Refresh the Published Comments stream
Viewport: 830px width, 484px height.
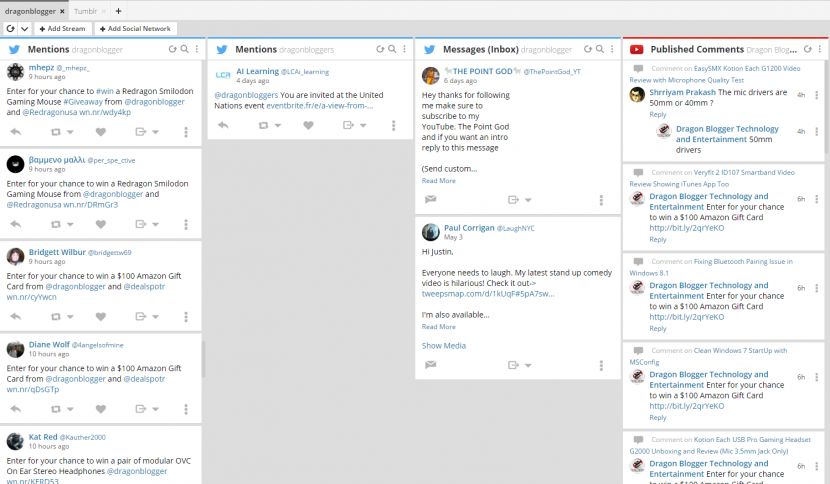tap(807, 49)
